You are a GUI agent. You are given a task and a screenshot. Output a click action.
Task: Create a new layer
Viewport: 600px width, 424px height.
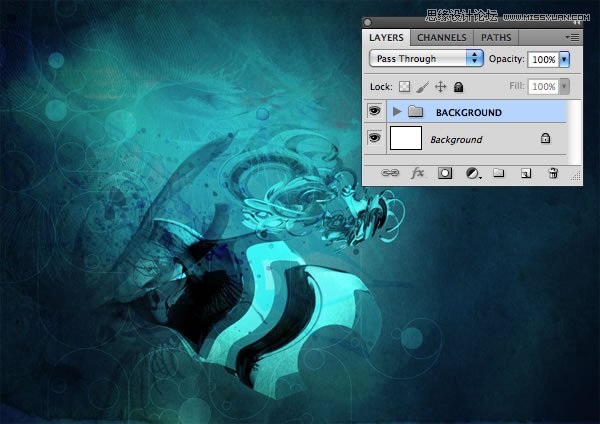coord(526,174)
